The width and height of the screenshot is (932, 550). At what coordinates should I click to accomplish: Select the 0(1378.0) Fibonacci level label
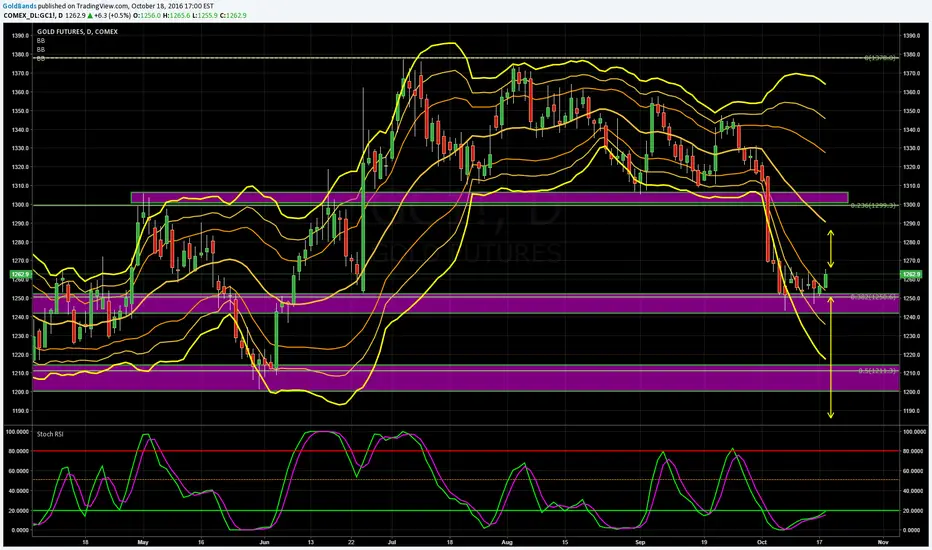(x=879, y=58)
